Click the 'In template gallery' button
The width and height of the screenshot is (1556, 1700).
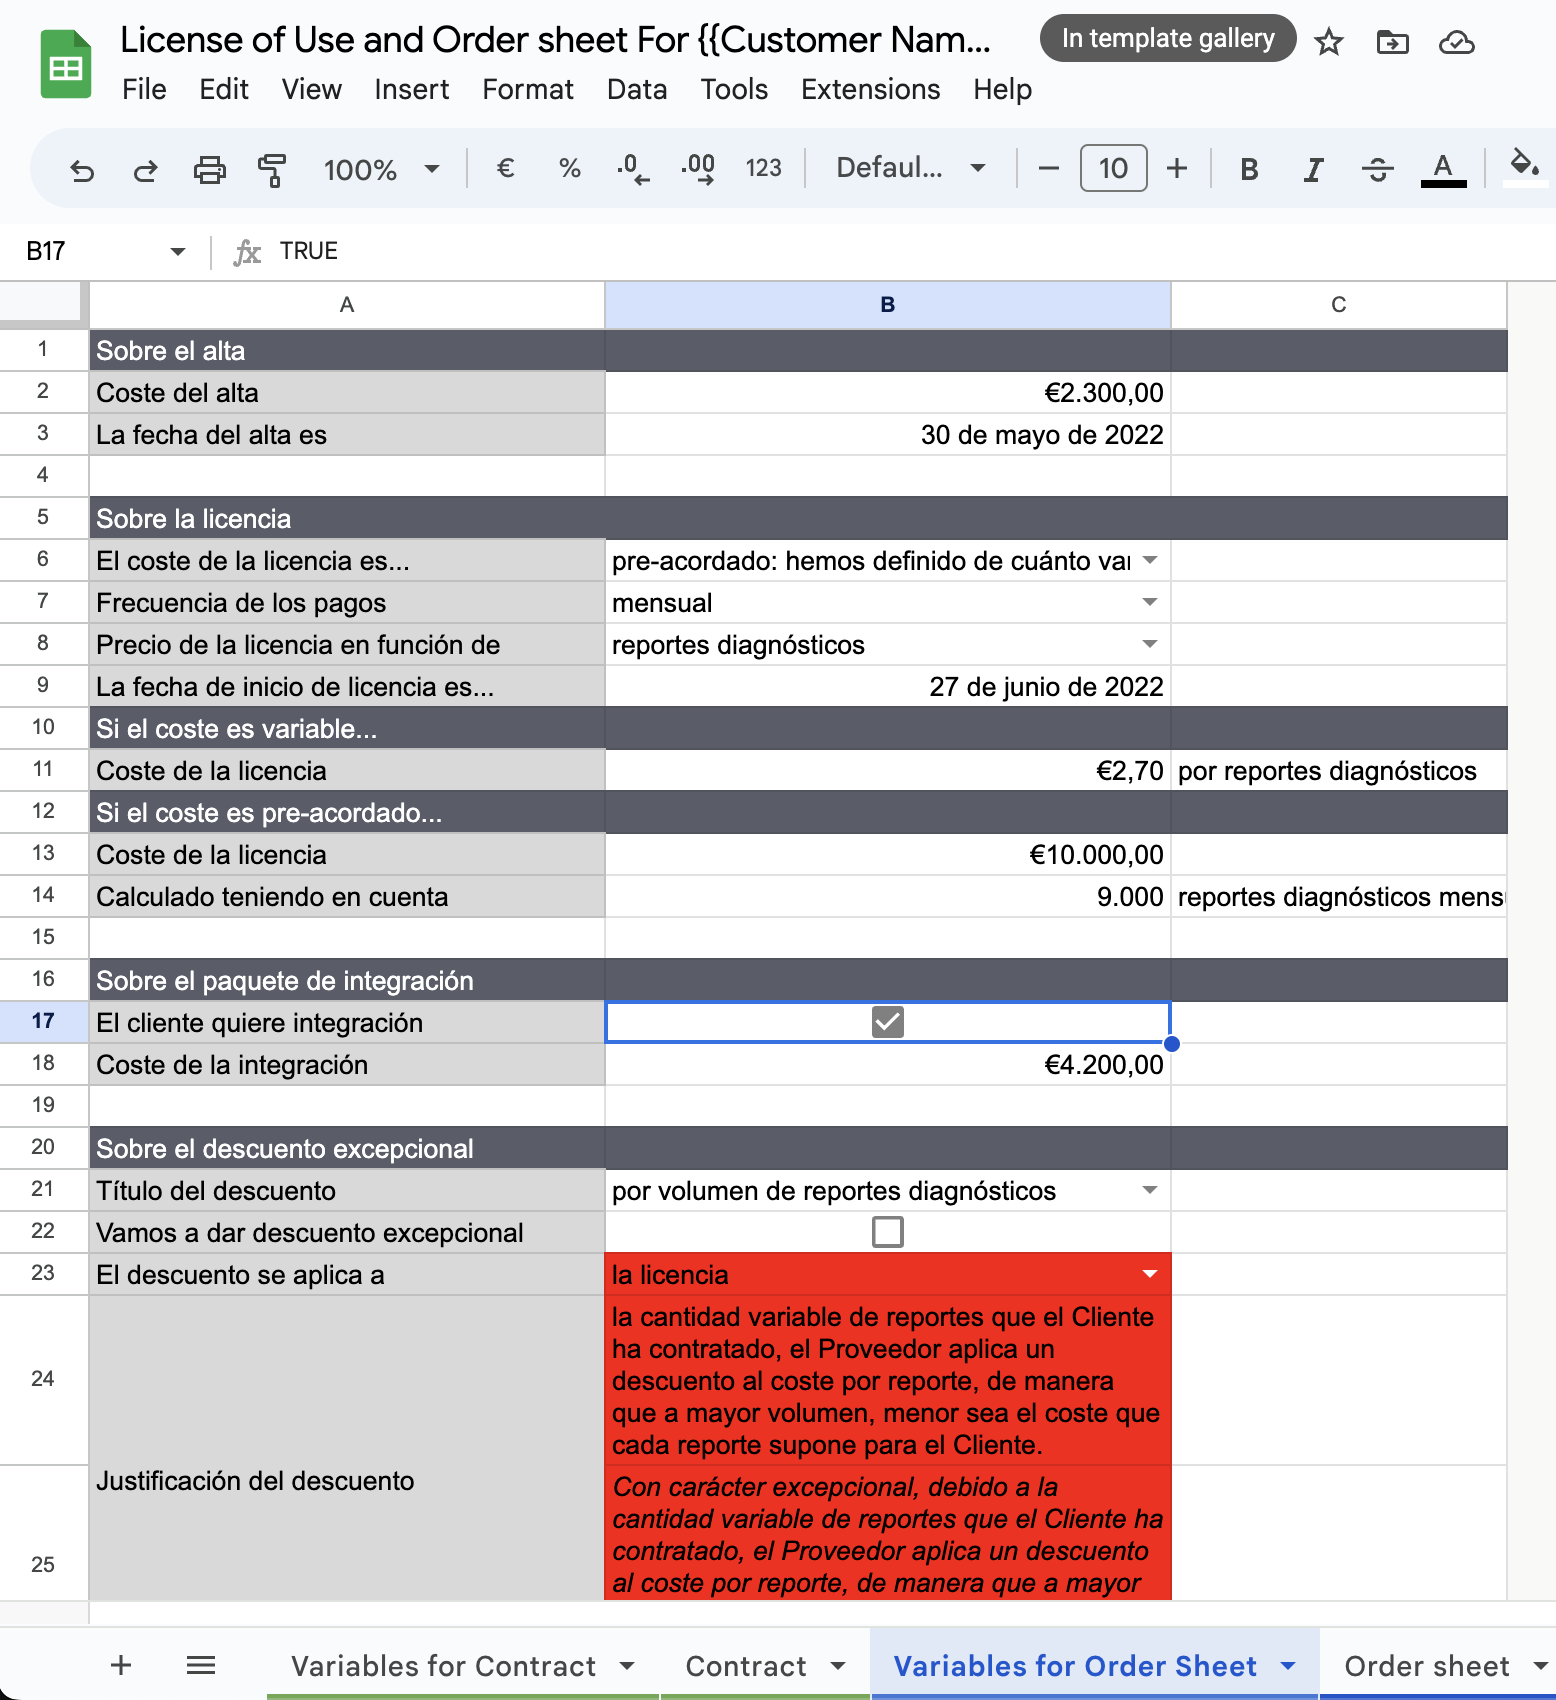point(1167,39)
